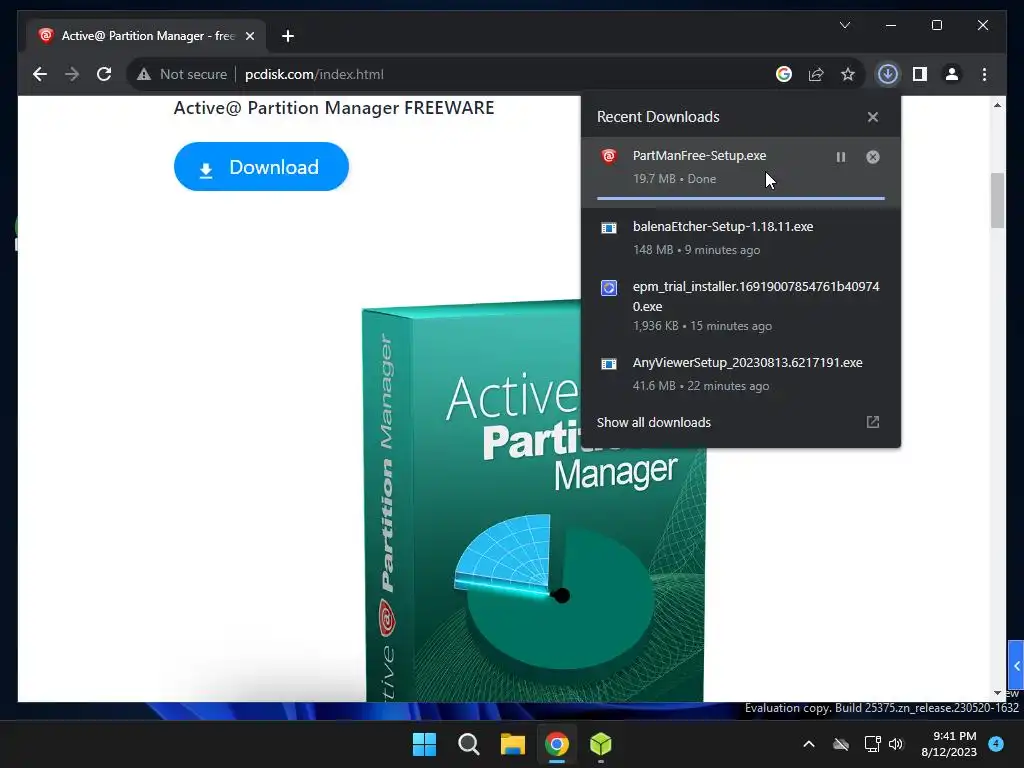Click the green cube taskbar app
The width and height of the screenshot is (1024, 768).
point(600,744)
